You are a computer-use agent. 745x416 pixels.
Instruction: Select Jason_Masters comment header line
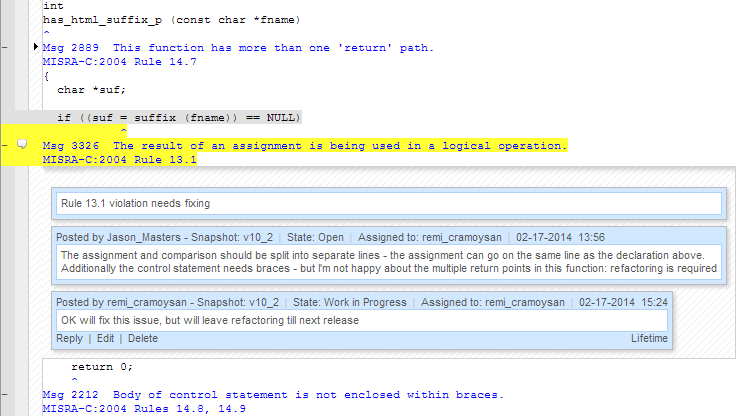pyautogui.click(x=330, y=237)
